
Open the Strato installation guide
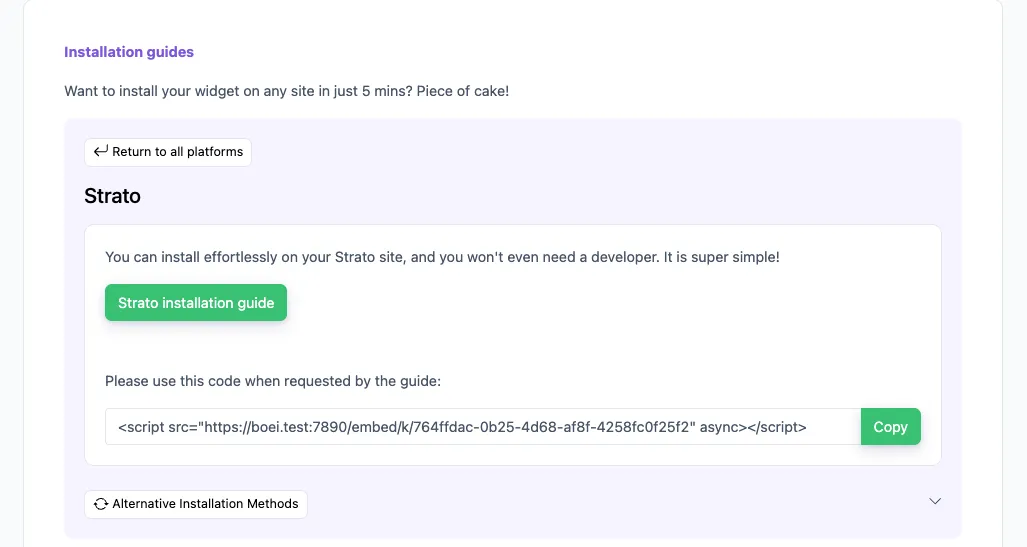pos(196,303)
